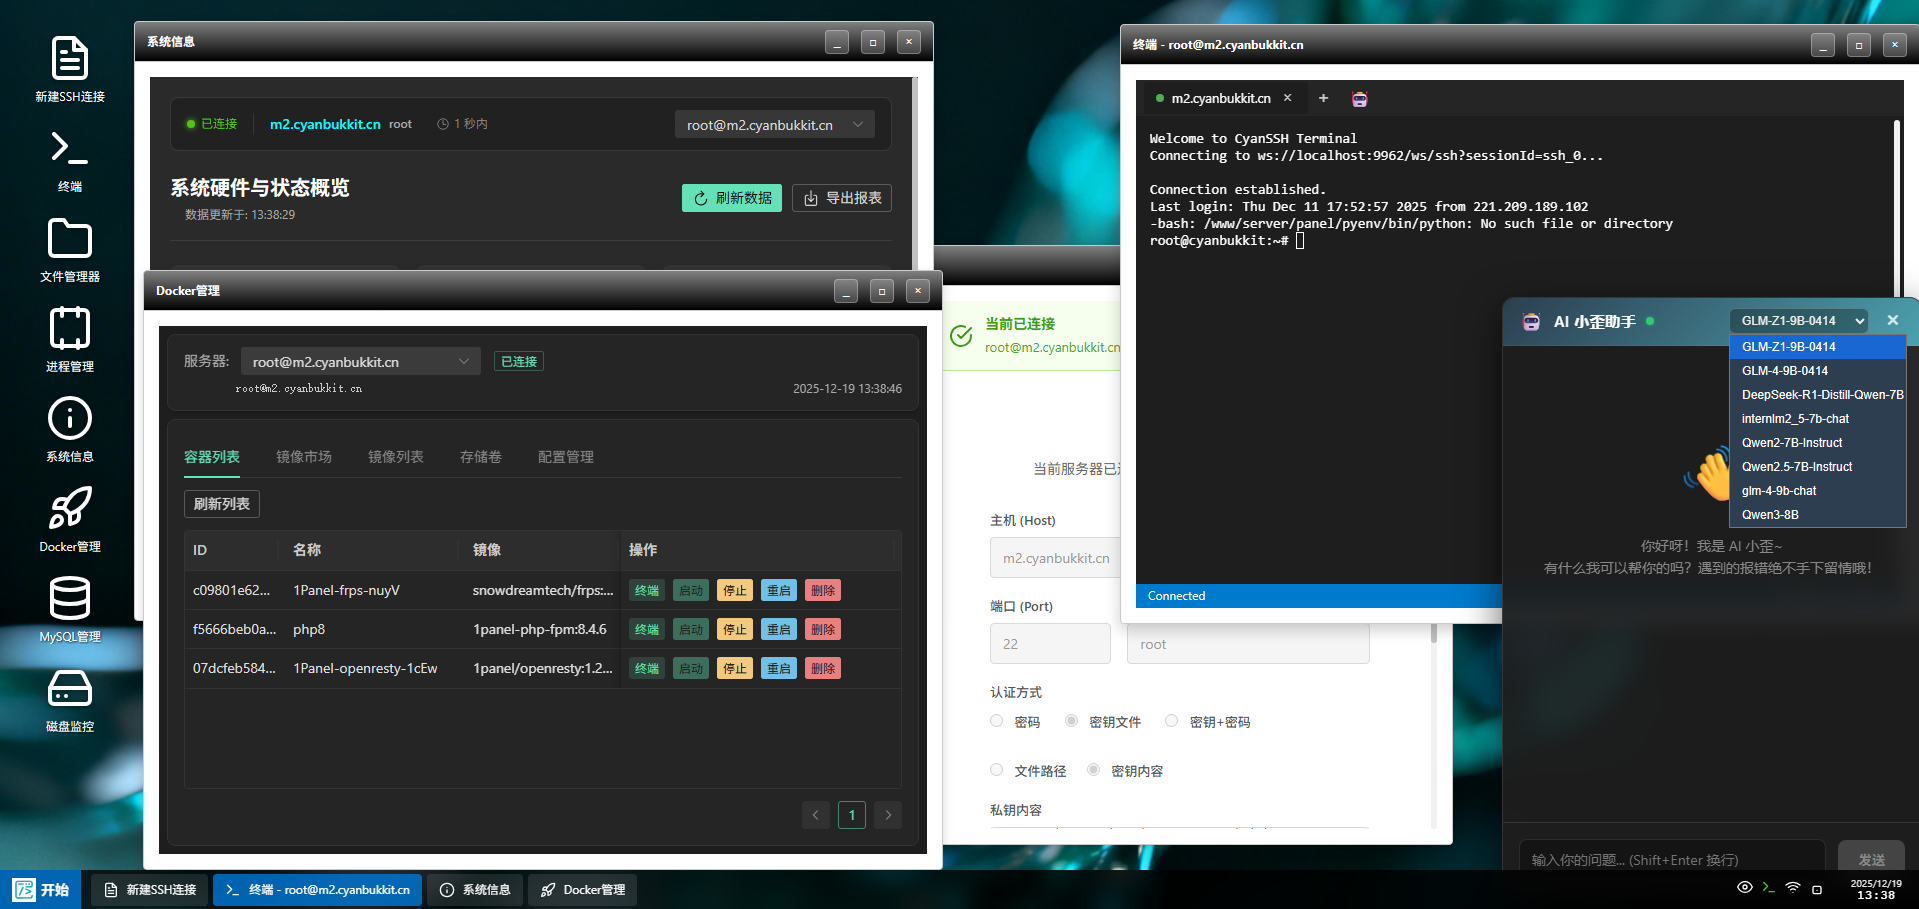Restart 1Panel-openresty-1cEw container with 重启
The image size is (1919, 909).
(x=779, y=669)
